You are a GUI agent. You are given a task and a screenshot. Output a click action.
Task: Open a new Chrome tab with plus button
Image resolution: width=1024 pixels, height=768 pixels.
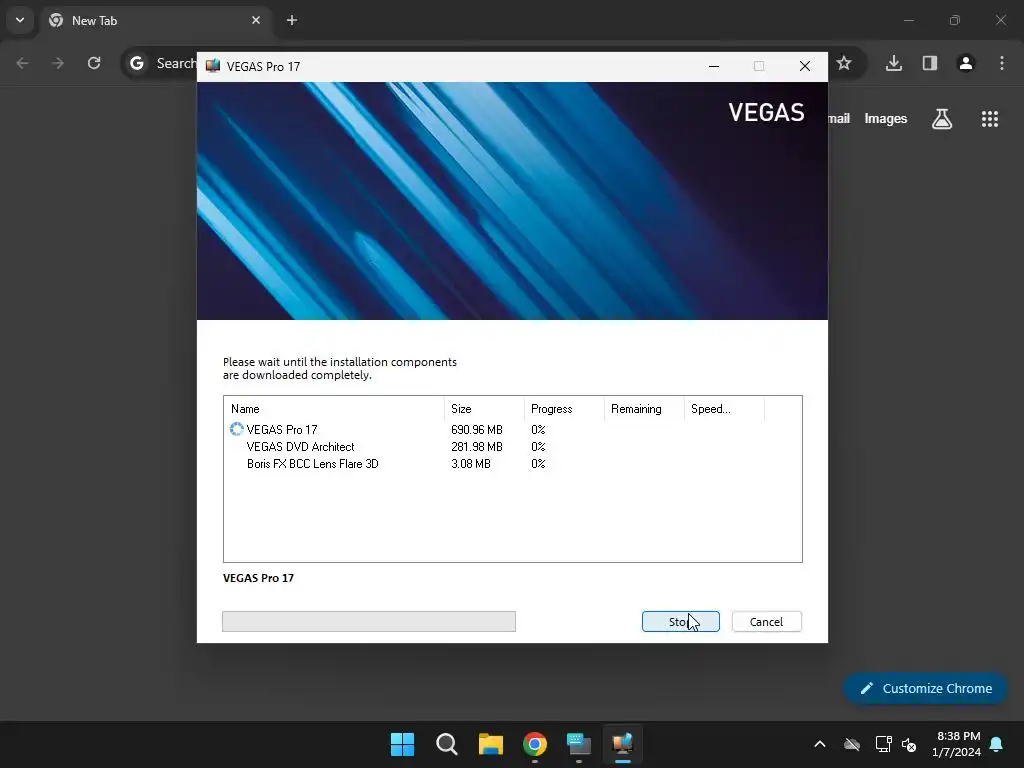point(292,20)
